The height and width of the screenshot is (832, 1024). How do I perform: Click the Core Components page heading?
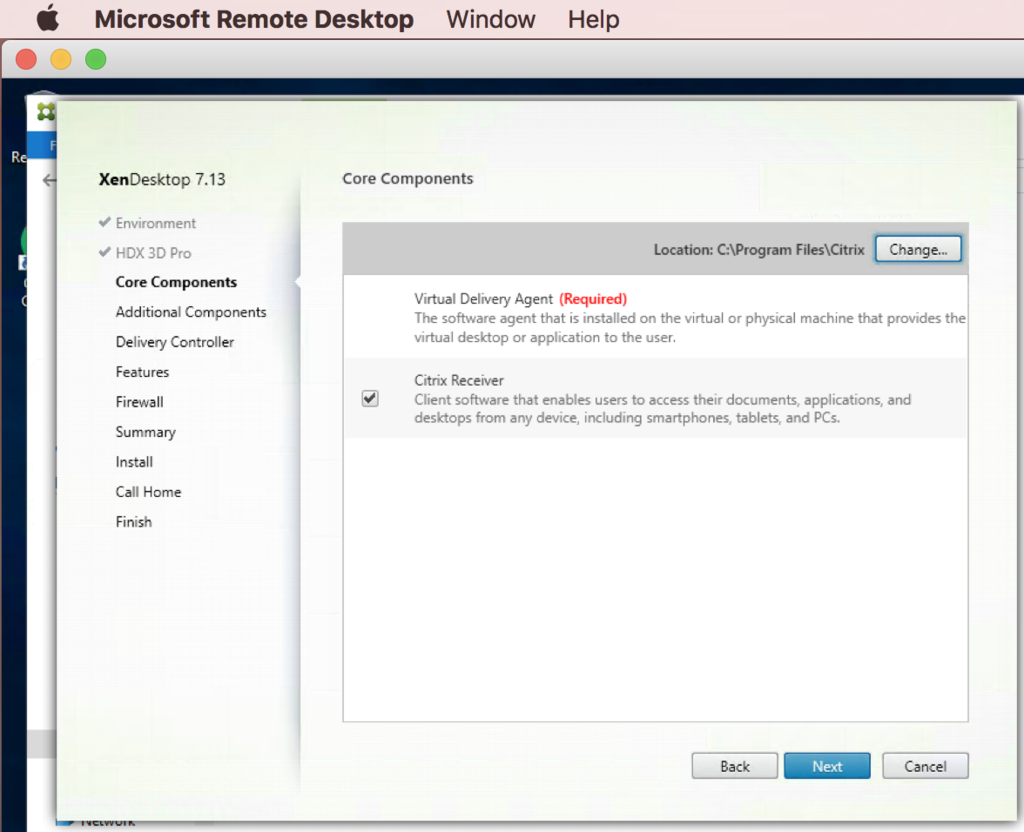(408, 179)
